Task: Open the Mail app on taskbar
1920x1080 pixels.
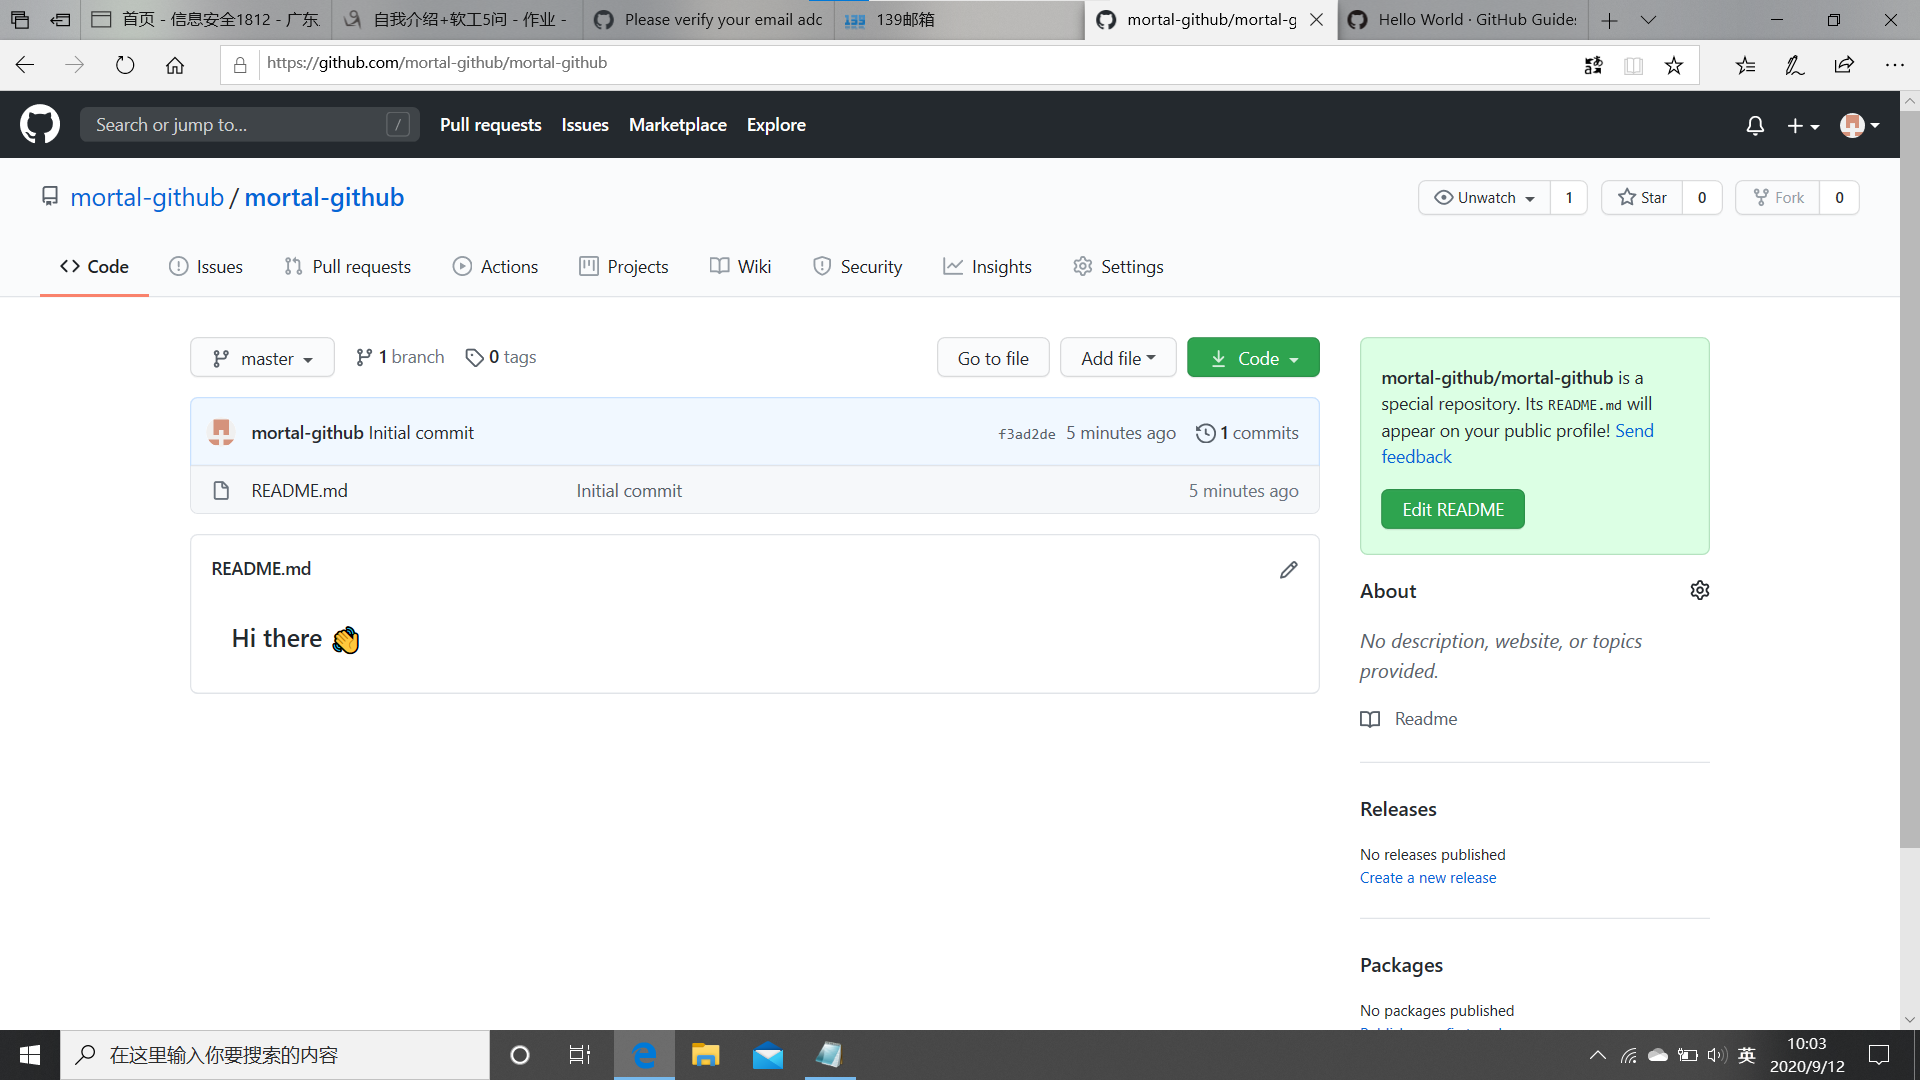Action: 768,1055
